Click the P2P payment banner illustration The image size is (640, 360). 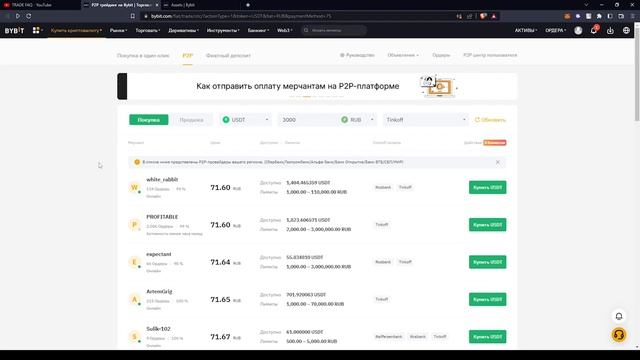point(438,86)
